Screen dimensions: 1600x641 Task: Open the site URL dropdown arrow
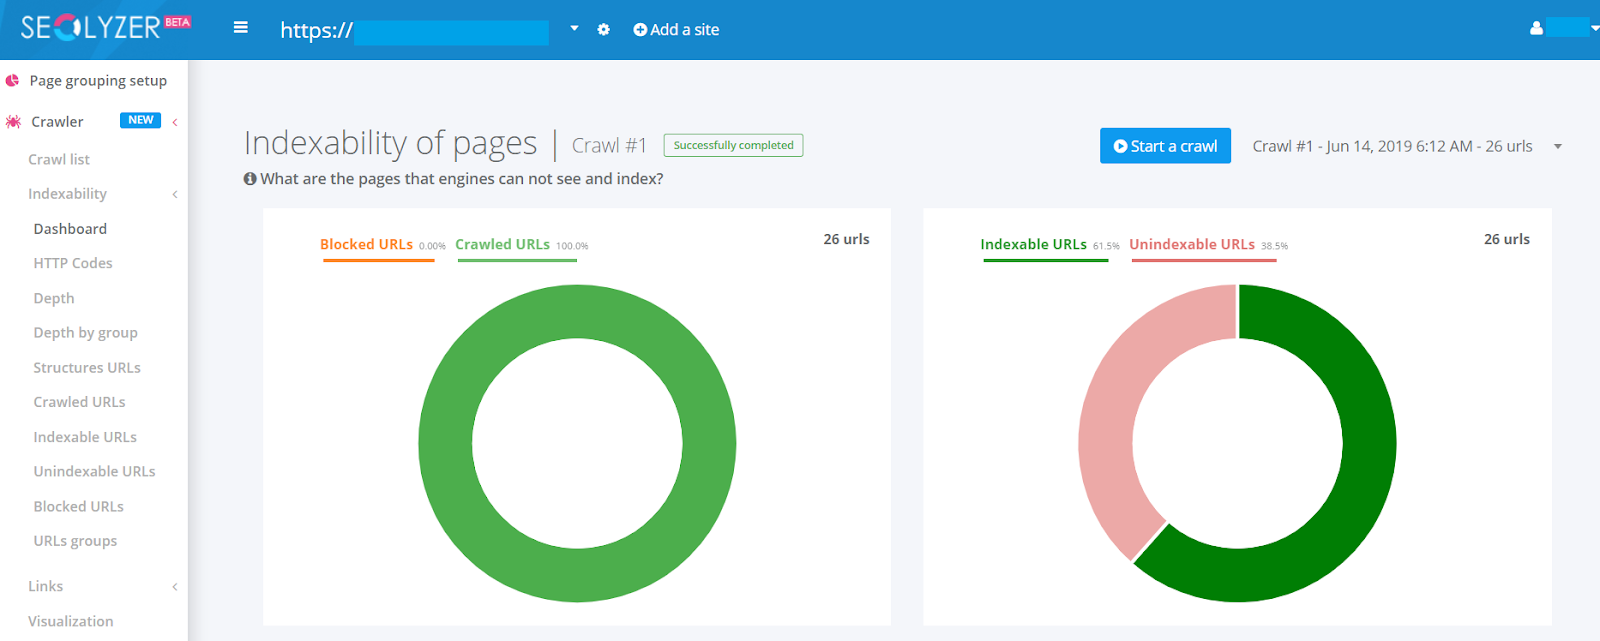574,29
